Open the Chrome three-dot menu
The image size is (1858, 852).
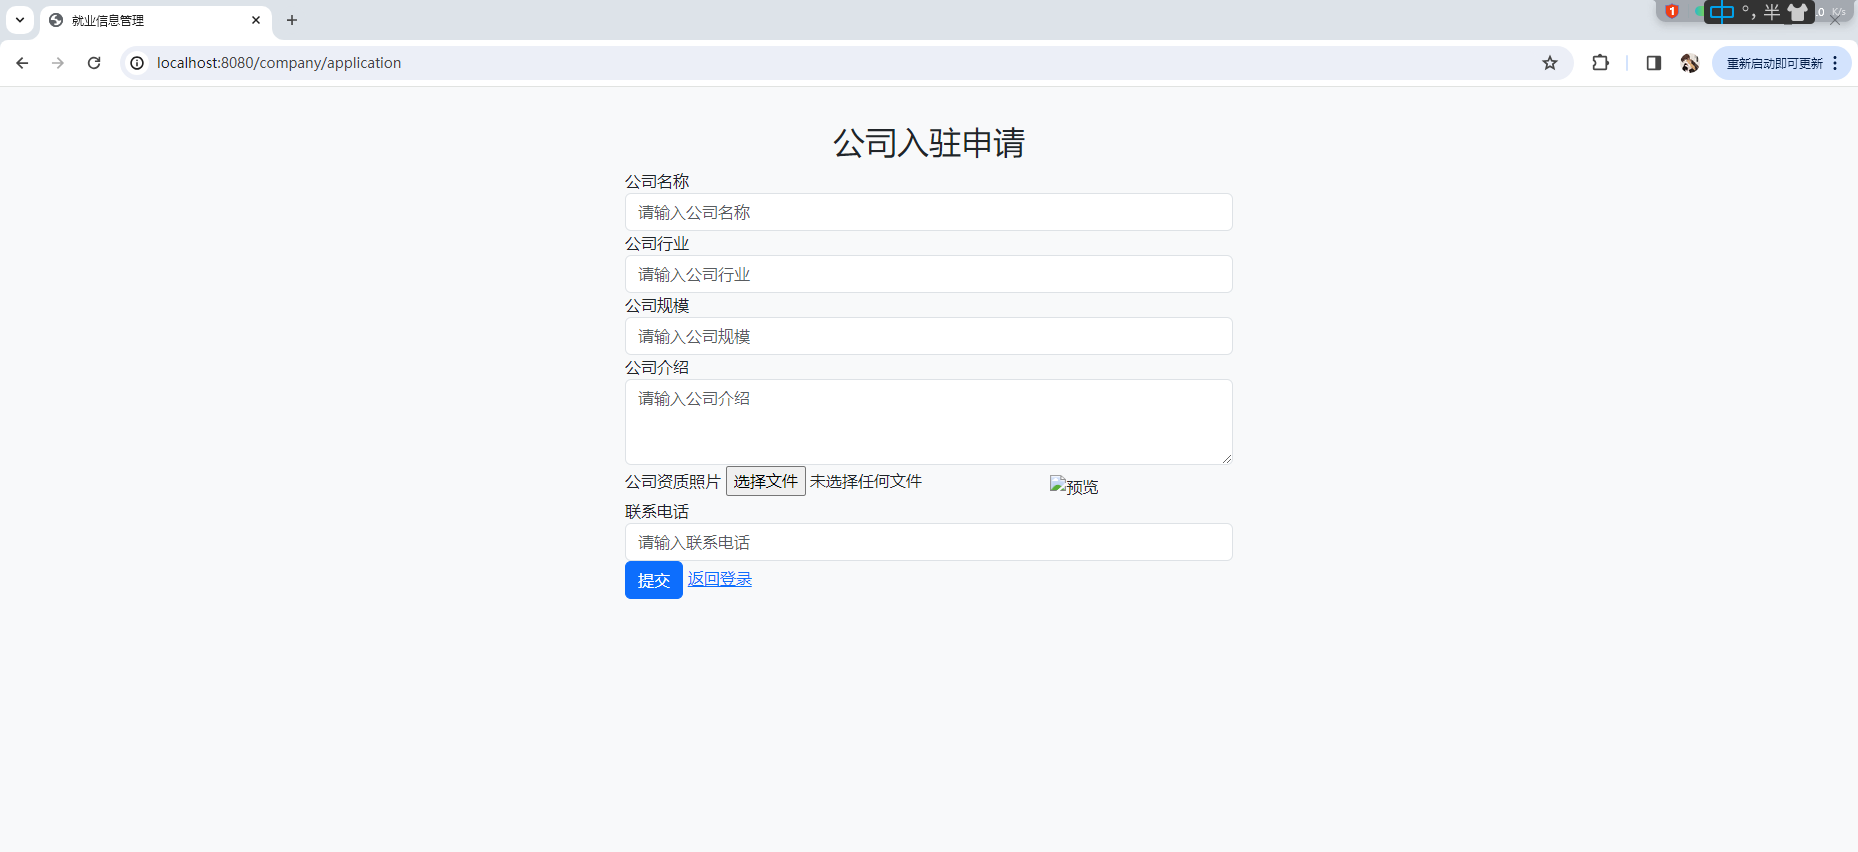point(1836,63)
